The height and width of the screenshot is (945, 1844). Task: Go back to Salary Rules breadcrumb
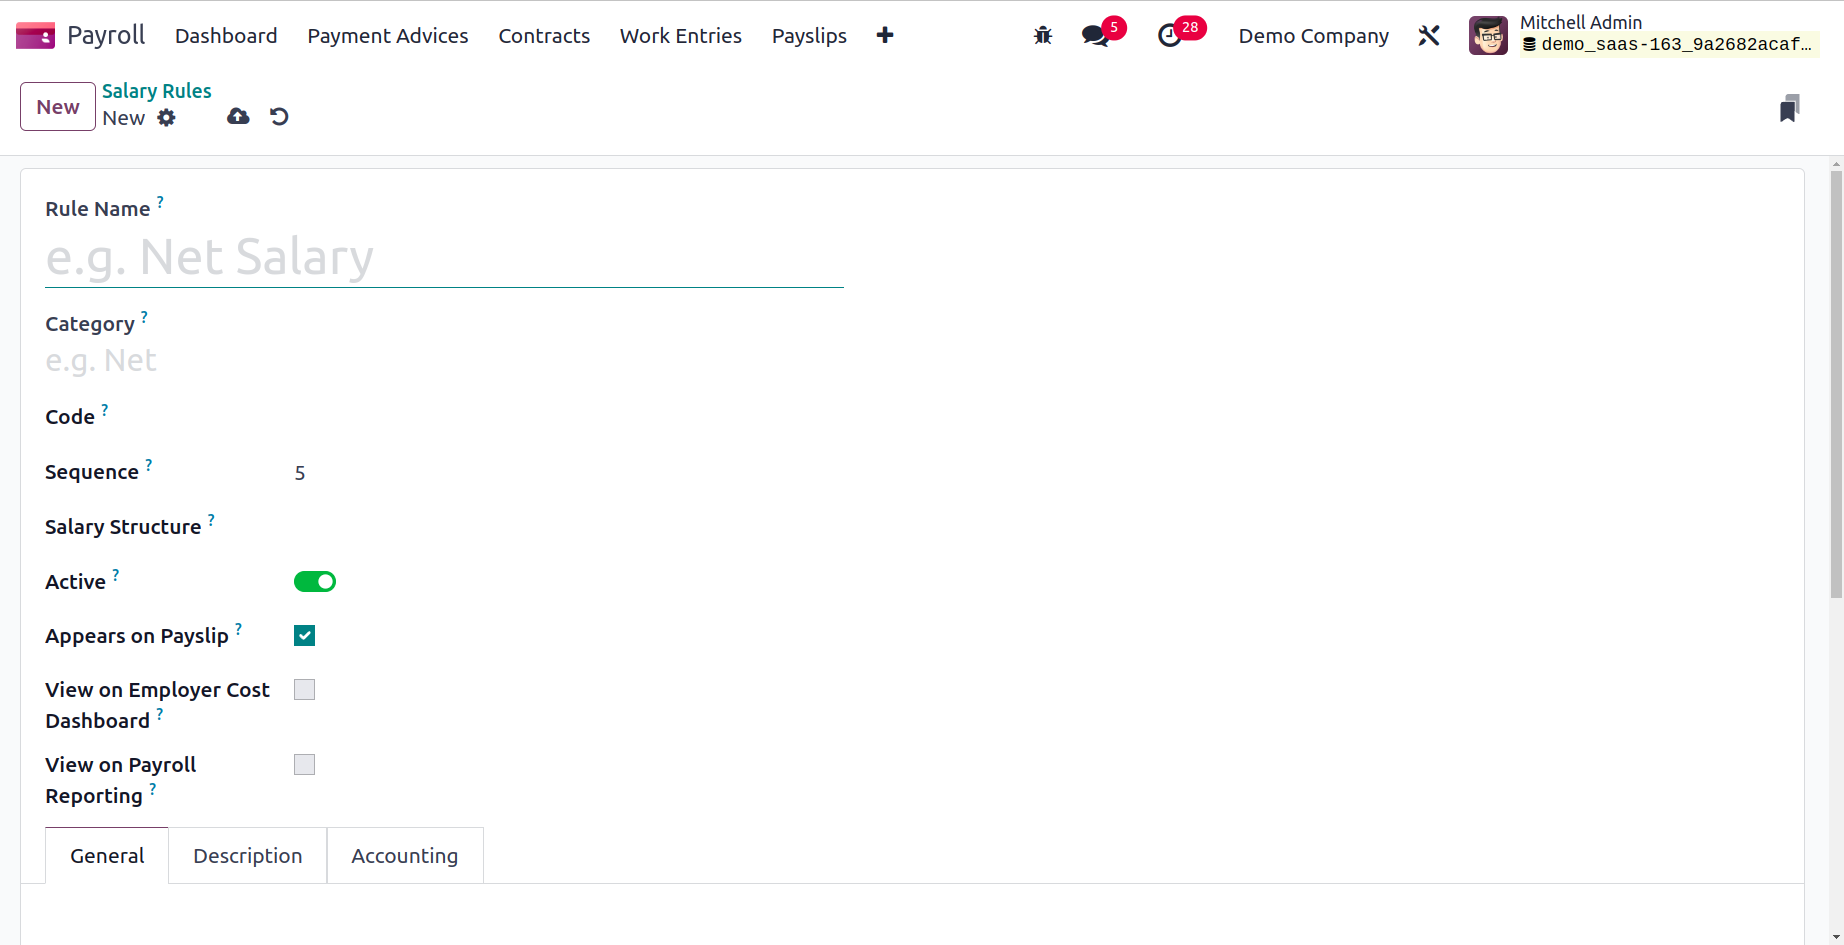[x=157, y=91]
